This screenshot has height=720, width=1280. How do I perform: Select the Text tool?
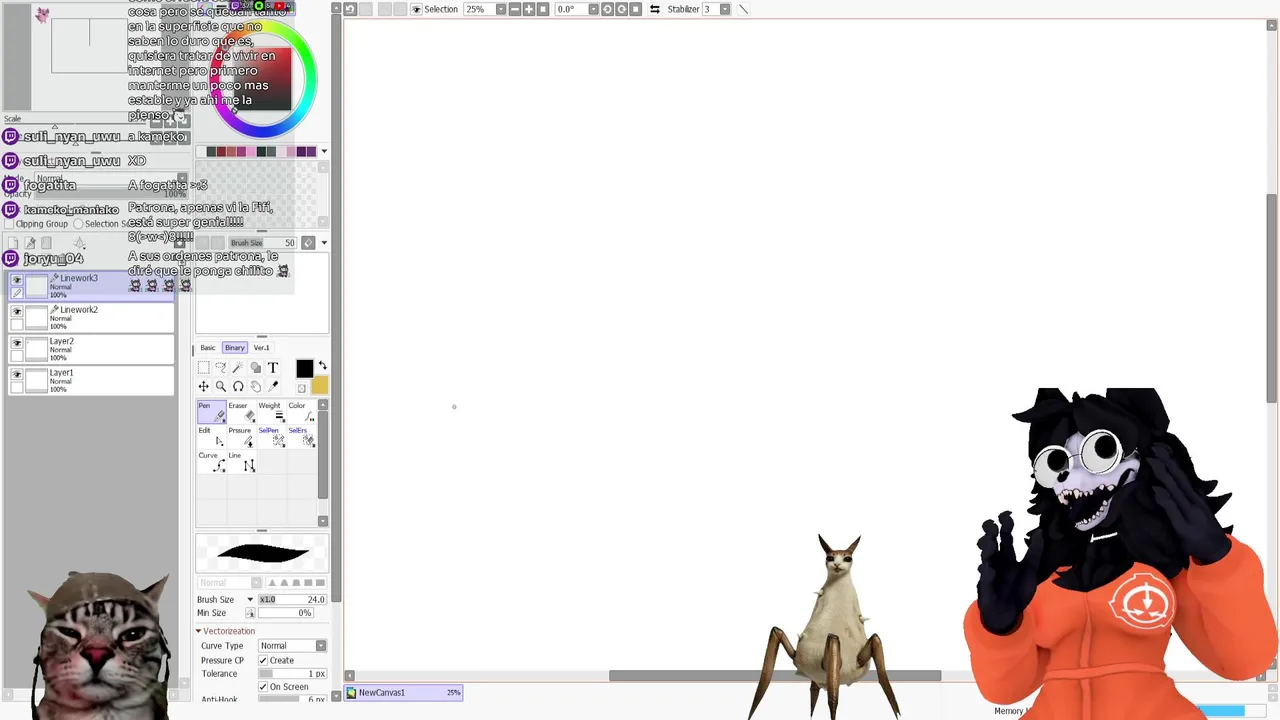pyautogui.click(x=273, y=368)
